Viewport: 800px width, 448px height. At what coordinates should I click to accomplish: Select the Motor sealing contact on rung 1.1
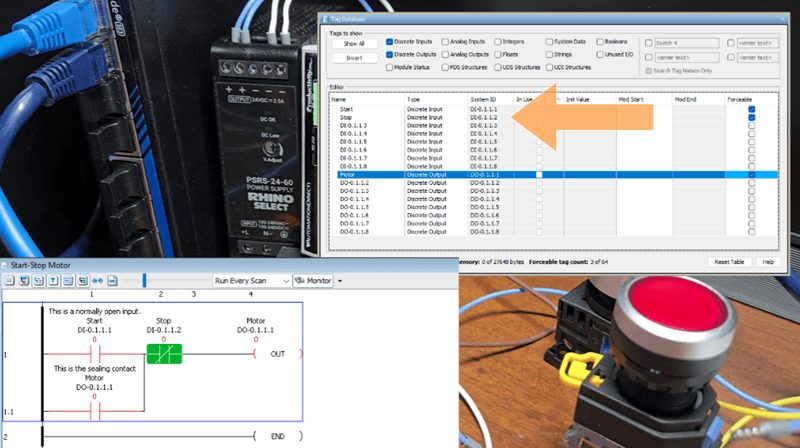click(x=95, y=411)
